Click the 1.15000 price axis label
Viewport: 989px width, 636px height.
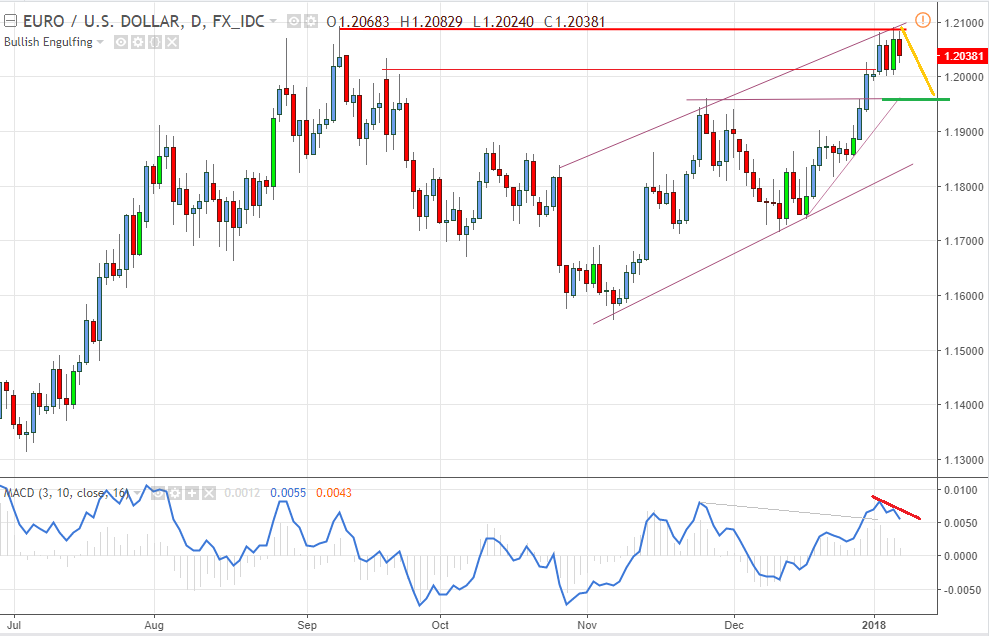click(964, 351)
